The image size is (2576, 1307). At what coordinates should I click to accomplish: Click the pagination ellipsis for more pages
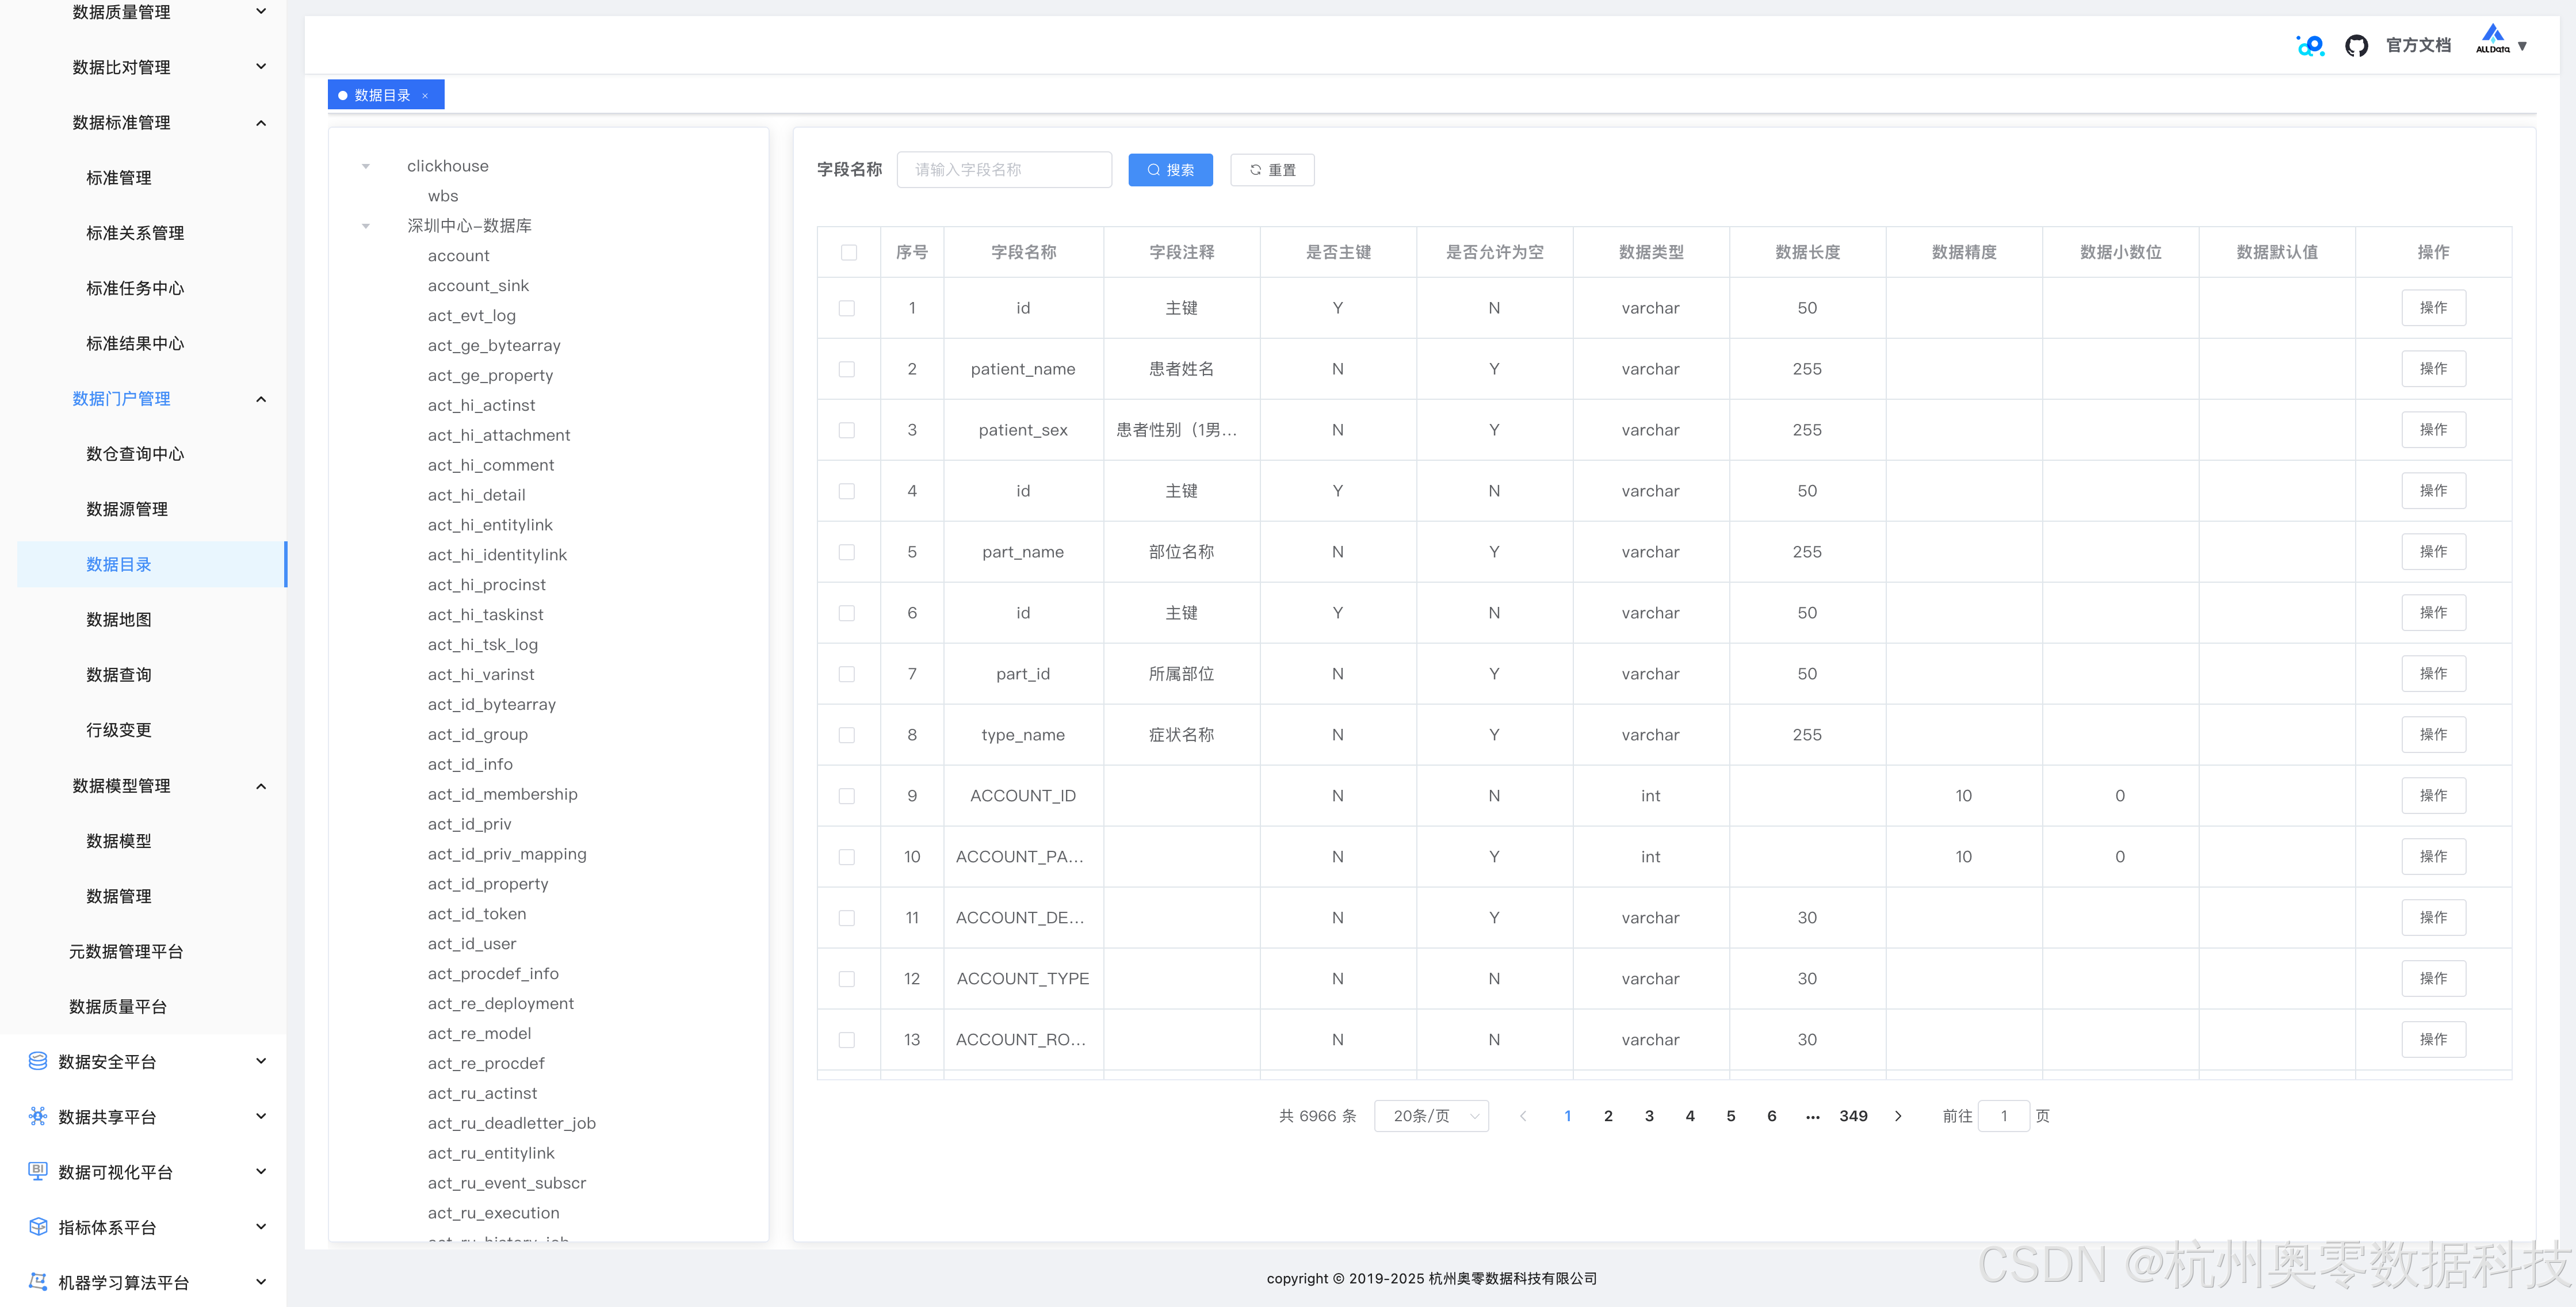point(1812,1116)
